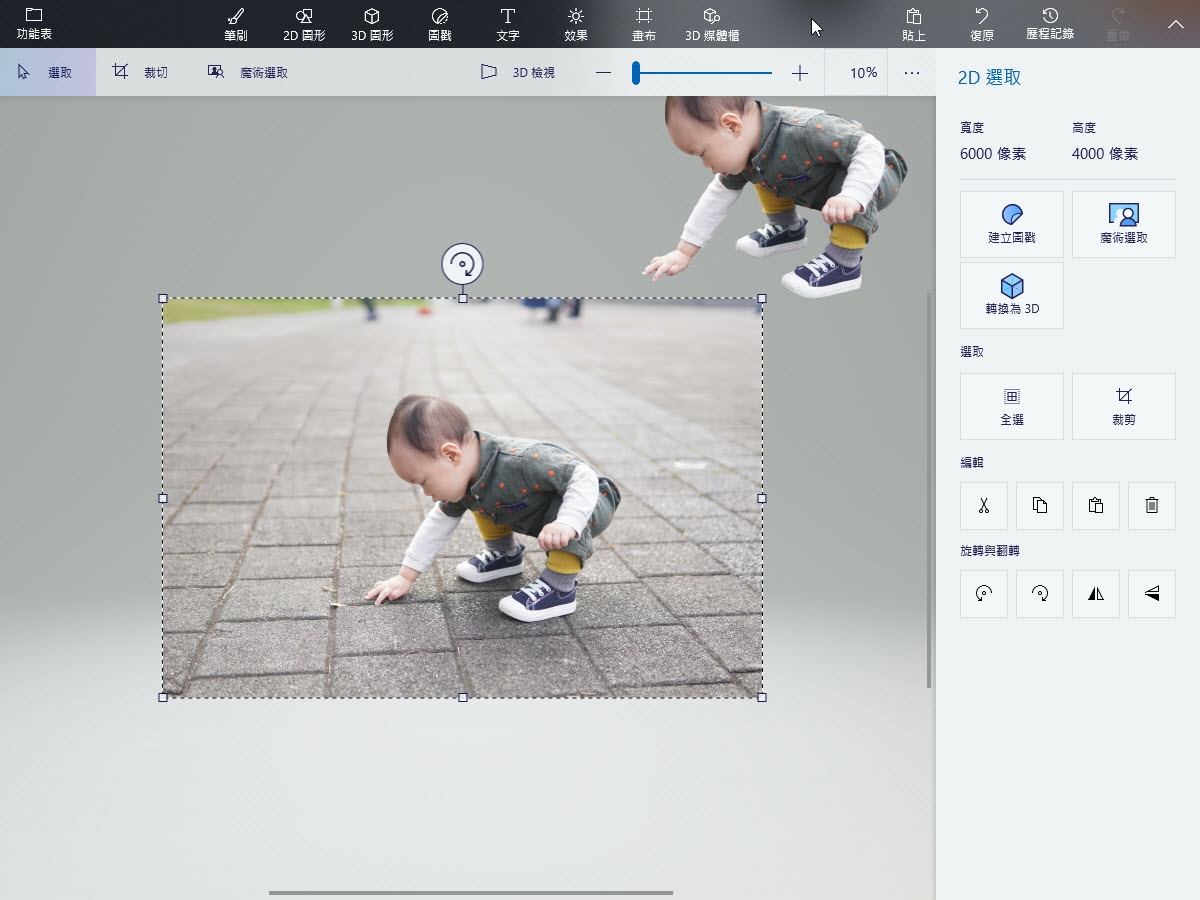Click the cut scissors icon under 編輯
1200x900 pixels.
pos(984,506)
